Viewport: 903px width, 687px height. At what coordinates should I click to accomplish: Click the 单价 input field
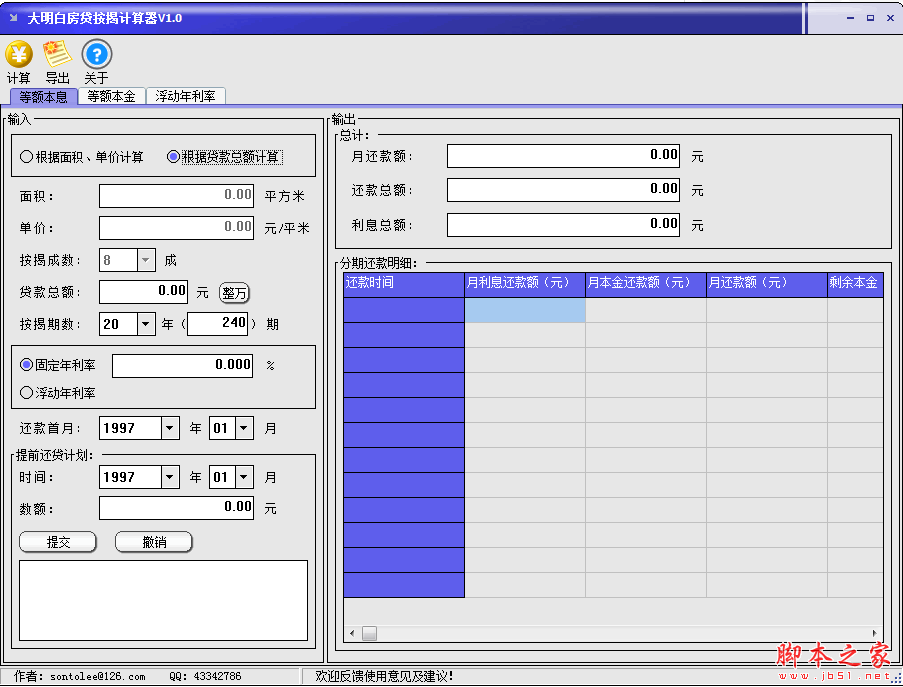[x=176, y=227]
